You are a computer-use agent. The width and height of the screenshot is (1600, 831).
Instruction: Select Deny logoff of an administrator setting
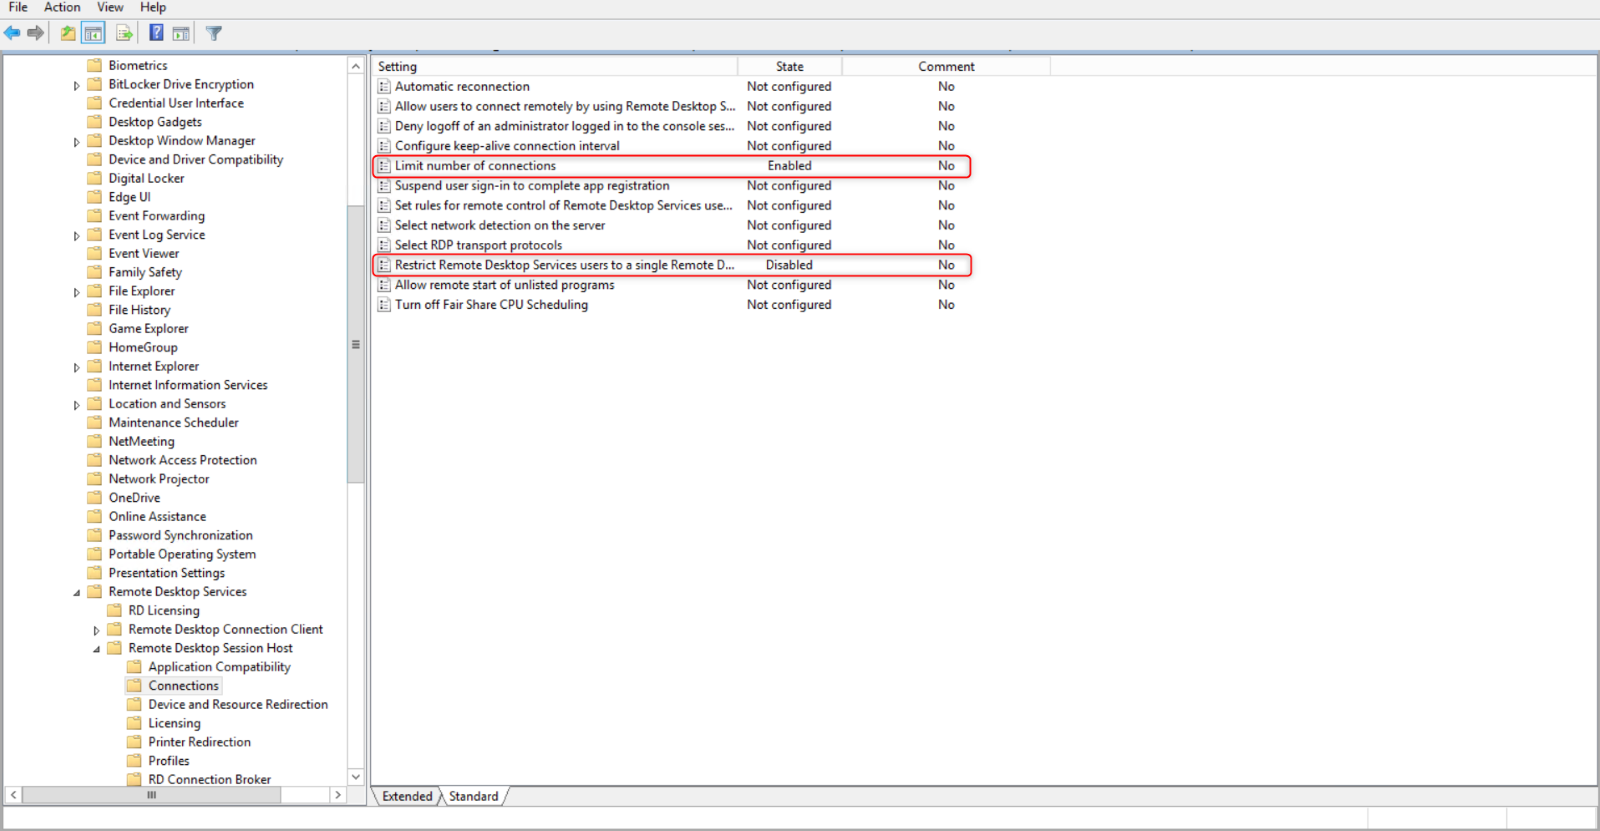tap(564, 126)
